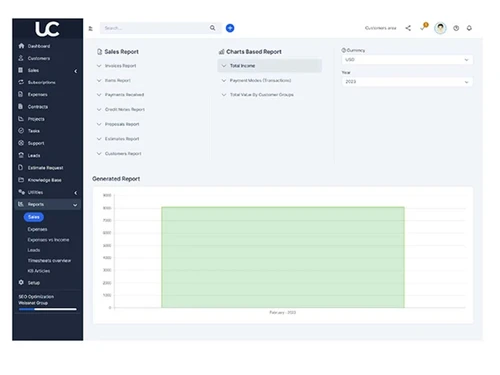Screen dimensions: 500x375
Task: Open Estimates Report link
Action: (122, 139)
